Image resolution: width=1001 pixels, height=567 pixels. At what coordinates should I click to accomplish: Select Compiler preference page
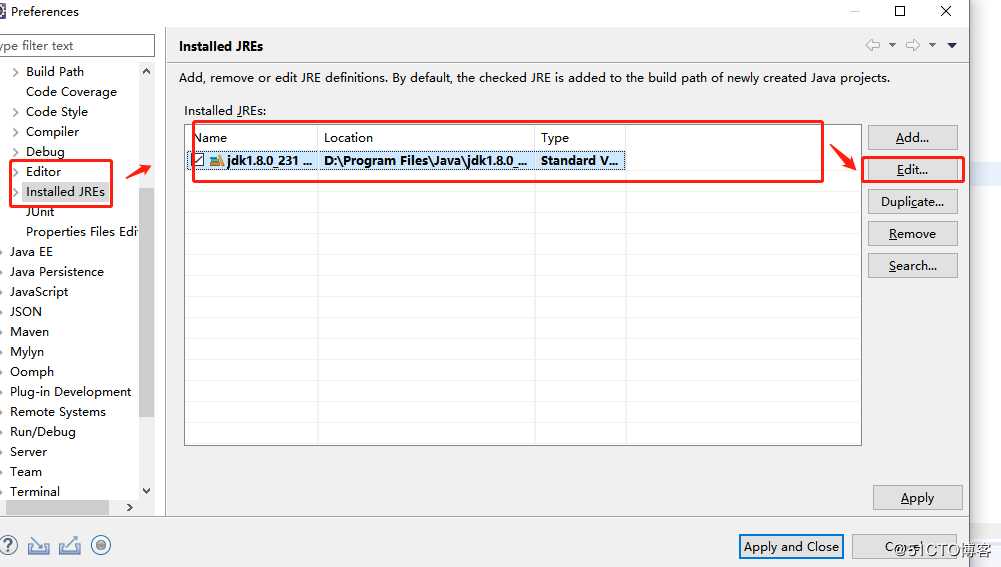point(52,132)
